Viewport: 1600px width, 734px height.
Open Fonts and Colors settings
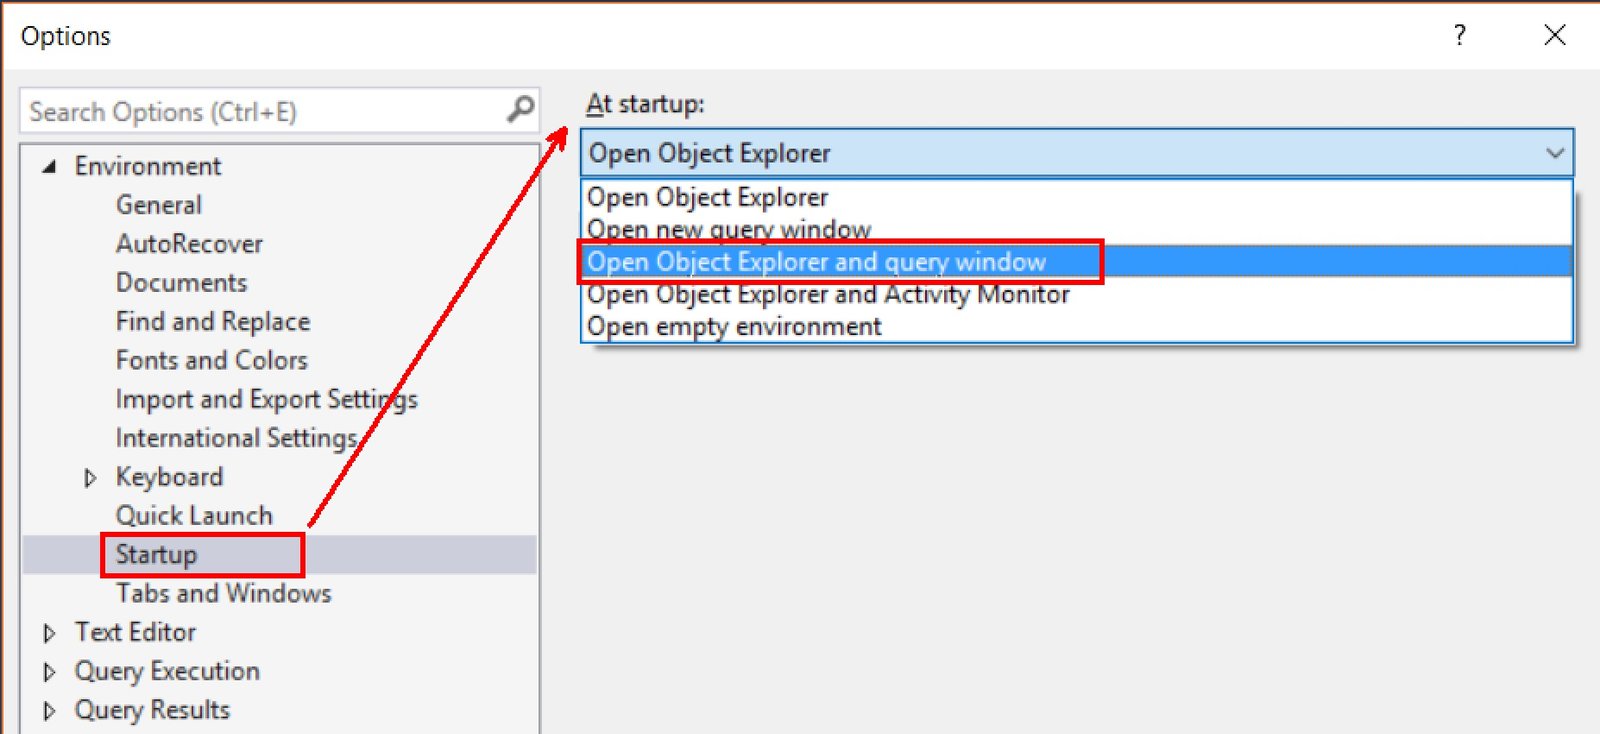point(212,361)
